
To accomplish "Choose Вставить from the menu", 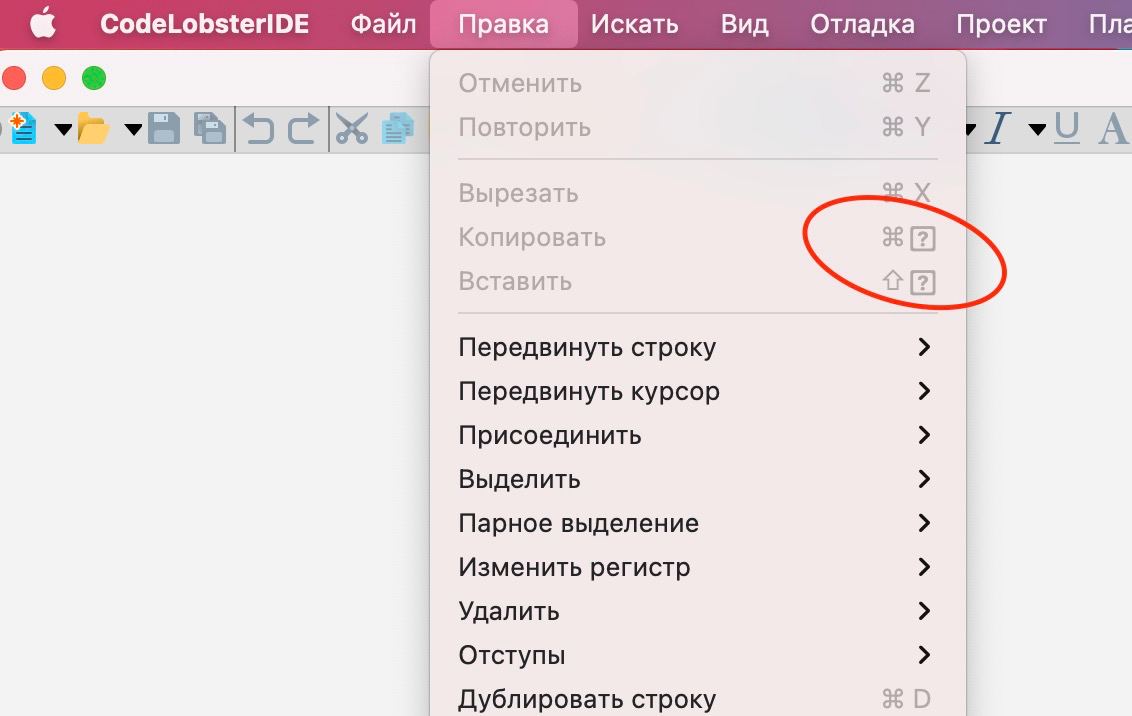I will point(697,281).
